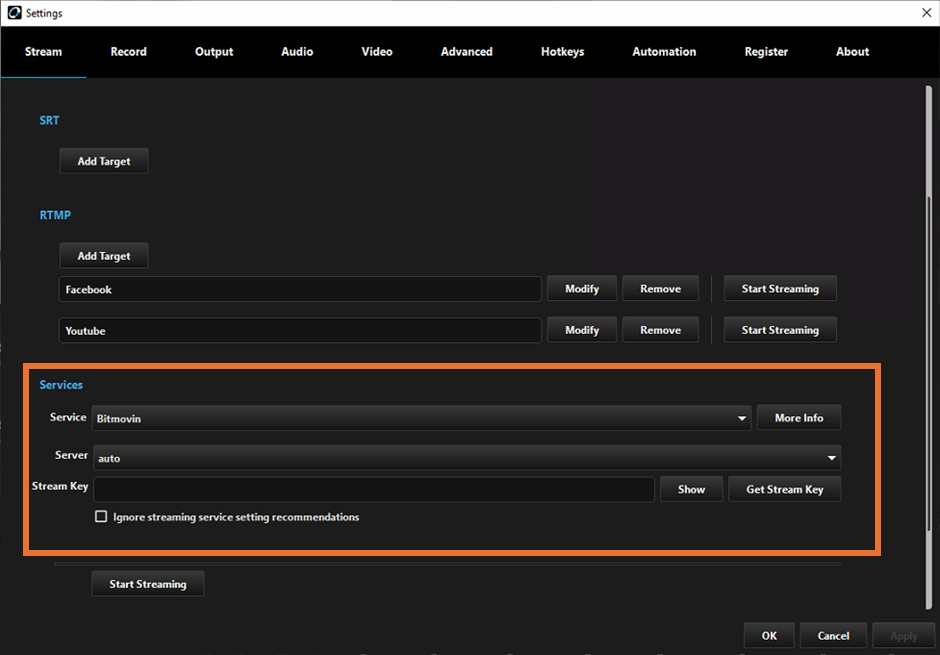Get the stream key for Bitmovin
The width and height of the screenshot is (940, 655).
(784, 489)
